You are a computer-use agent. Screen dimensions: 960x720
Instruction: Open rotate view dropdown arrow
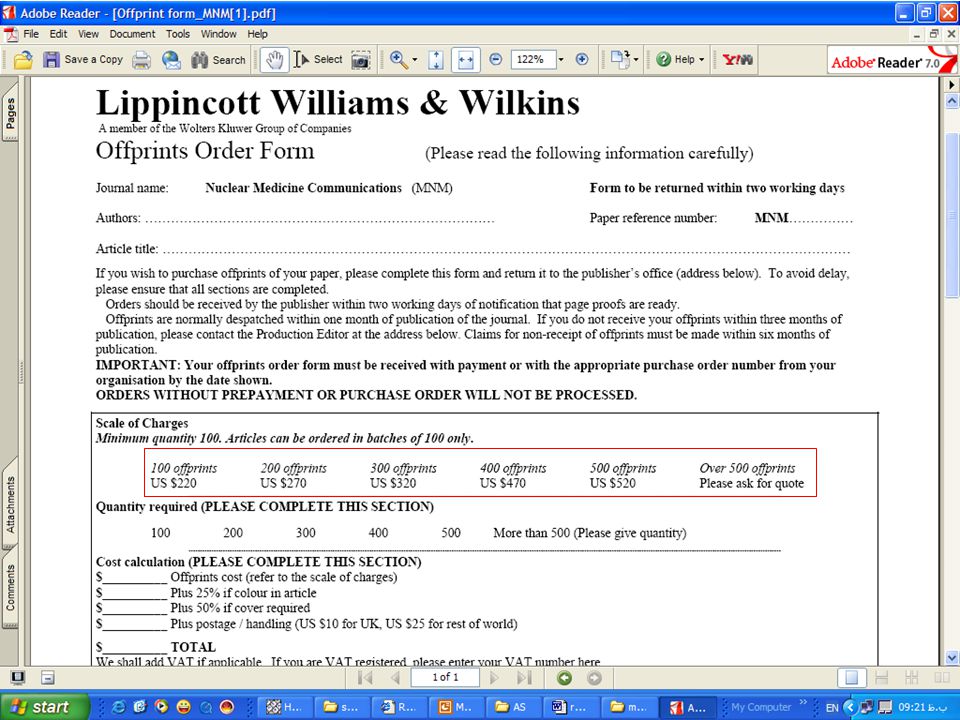click(x=636, y=59)
